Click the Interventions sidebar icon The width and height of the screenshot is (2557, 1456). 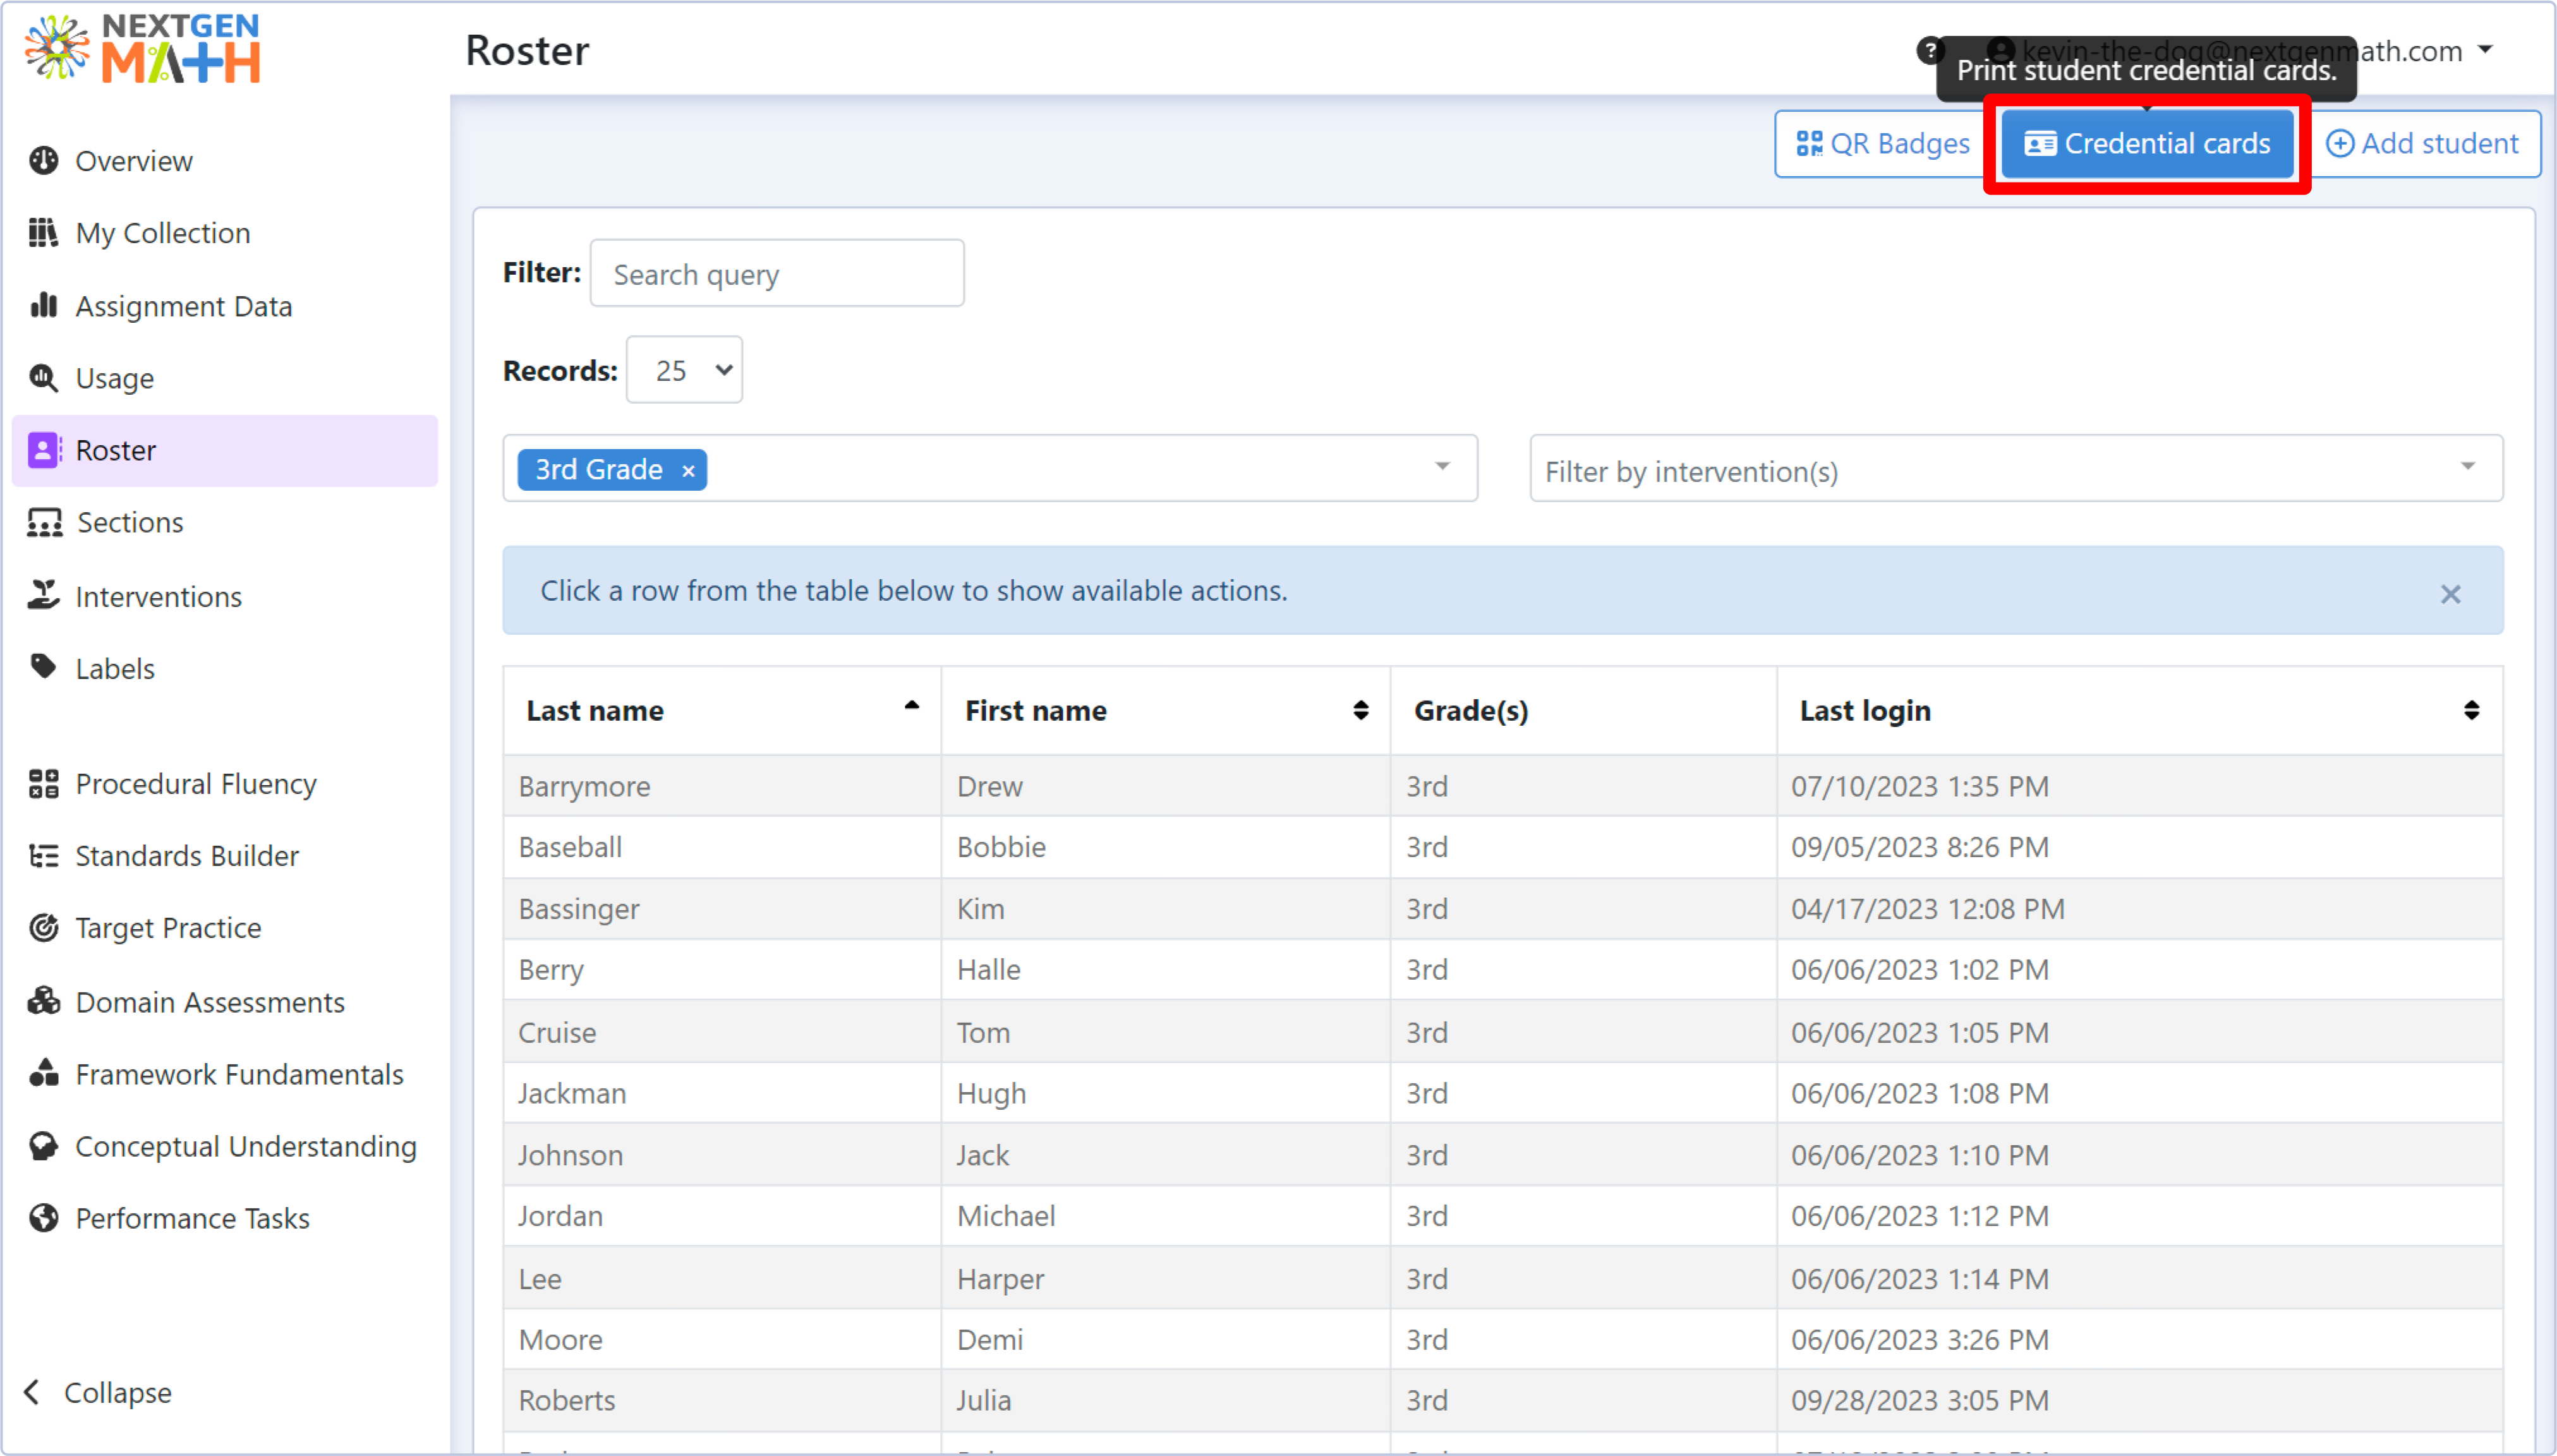47,594
